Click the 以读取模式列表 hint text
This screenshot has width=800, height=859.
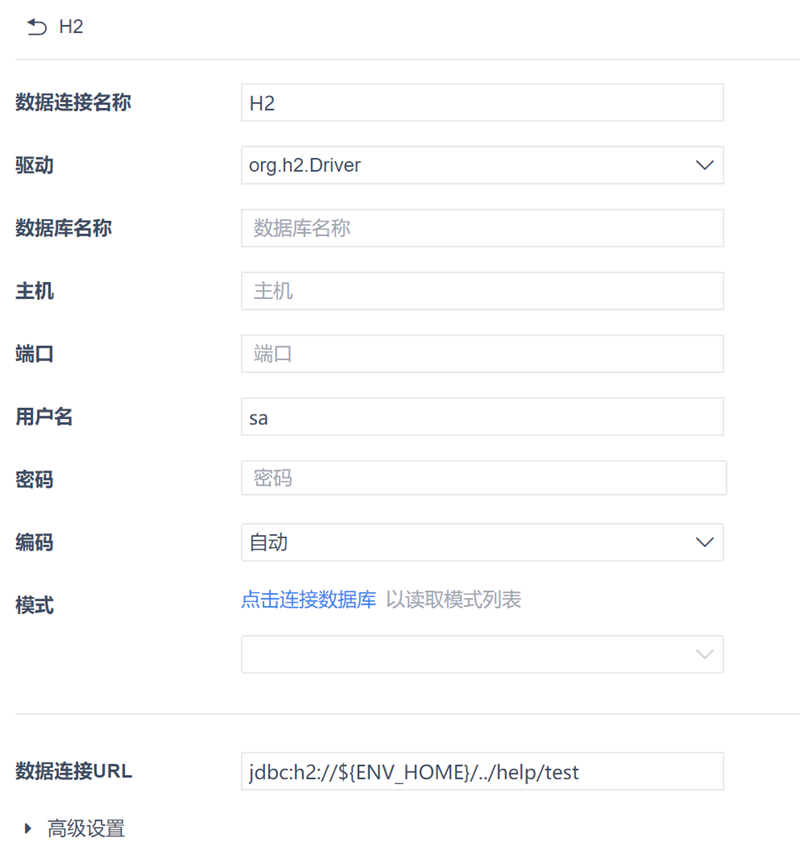(454, 600)
